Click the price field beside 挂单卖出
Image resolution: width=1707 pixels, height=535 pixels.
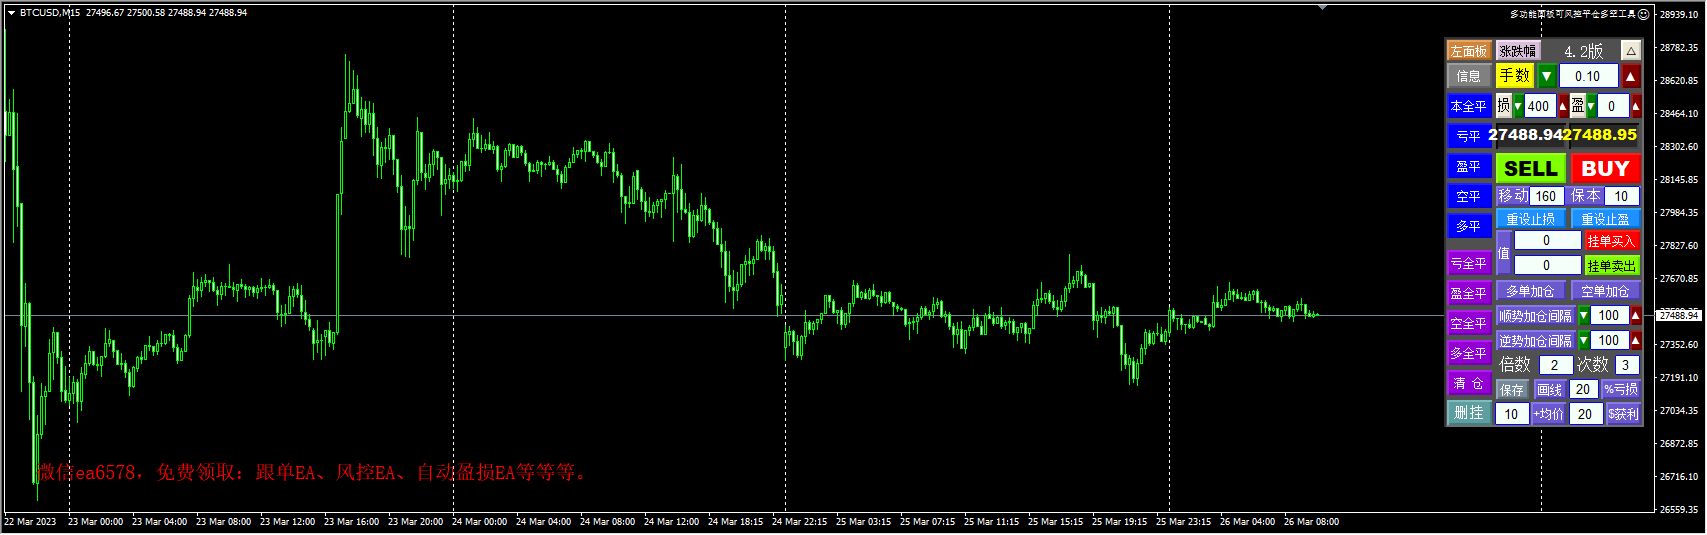tap(1547, 265)
